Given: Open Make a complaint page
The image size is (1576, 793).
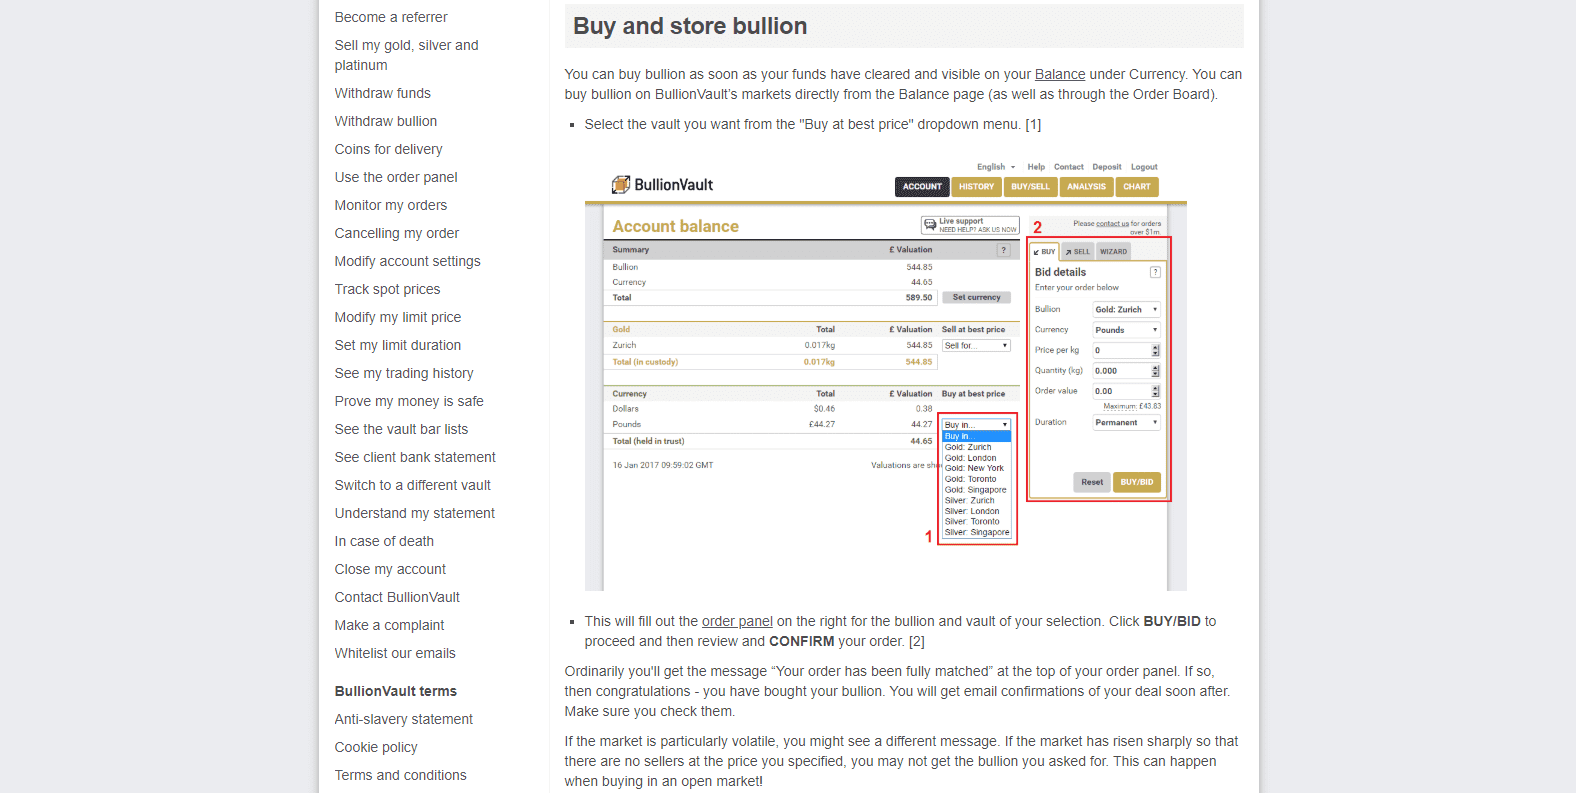Looking at the screenshot, I should point(389,625).
